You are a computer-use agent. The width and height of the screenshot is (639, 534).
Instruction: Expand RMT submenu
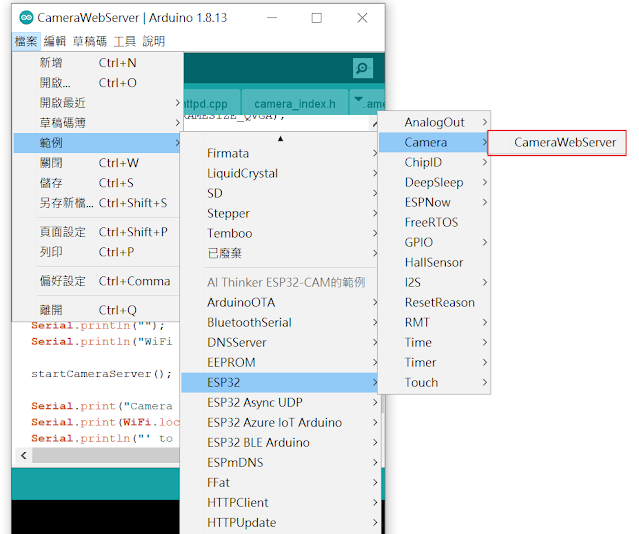(x=434, y=322)
